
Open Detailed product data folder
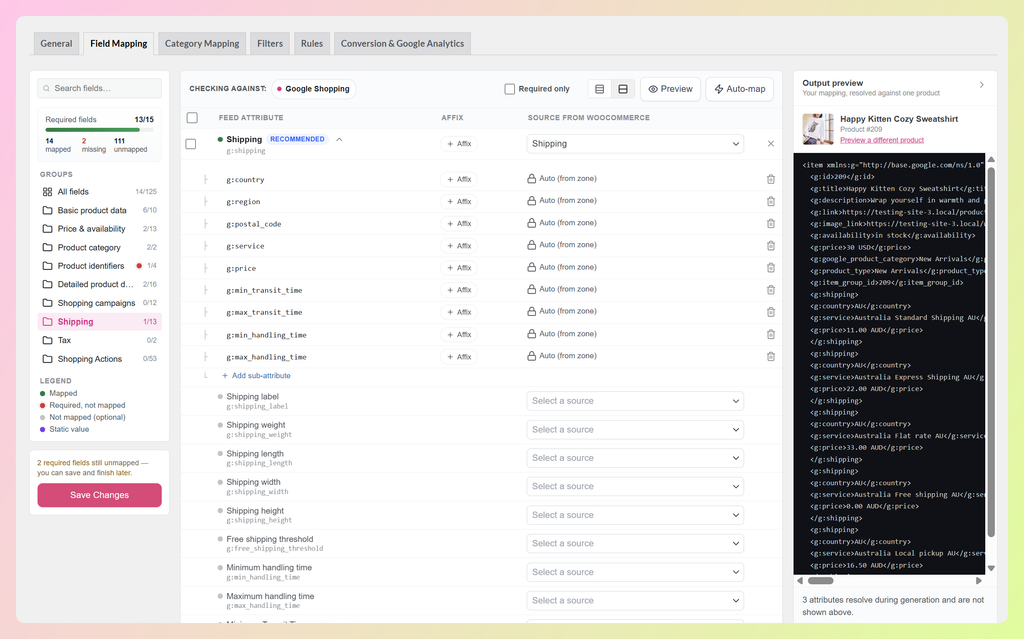(x=99, y=284)
